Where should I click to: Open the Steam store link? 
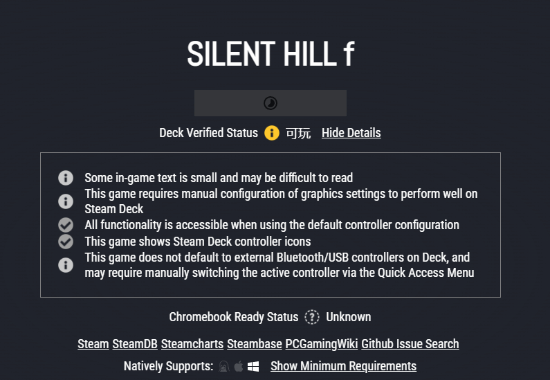(93, 344)
